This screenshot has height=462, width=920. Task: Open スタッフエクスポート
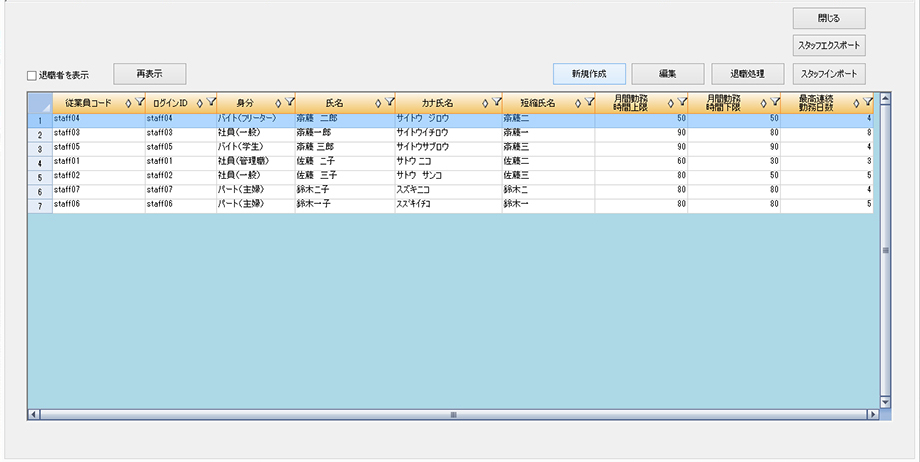[x=829, y=46]
